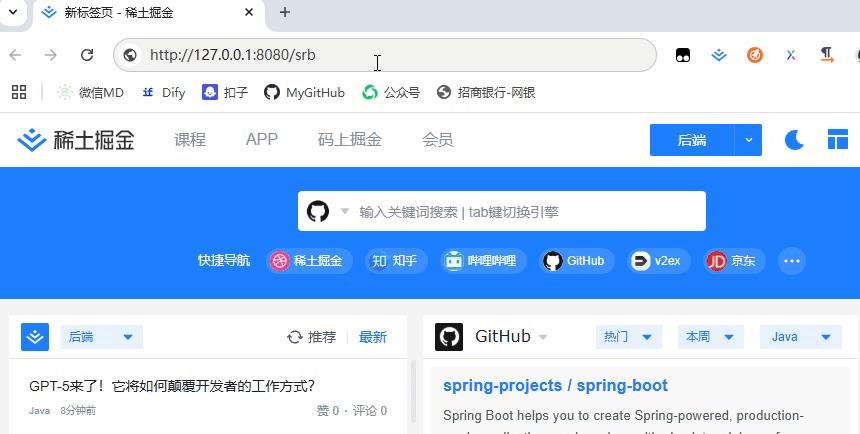Expand the GitHub source dropdown arrow
Viewport: 860px width, 434px height.
(x=543, y=337)
